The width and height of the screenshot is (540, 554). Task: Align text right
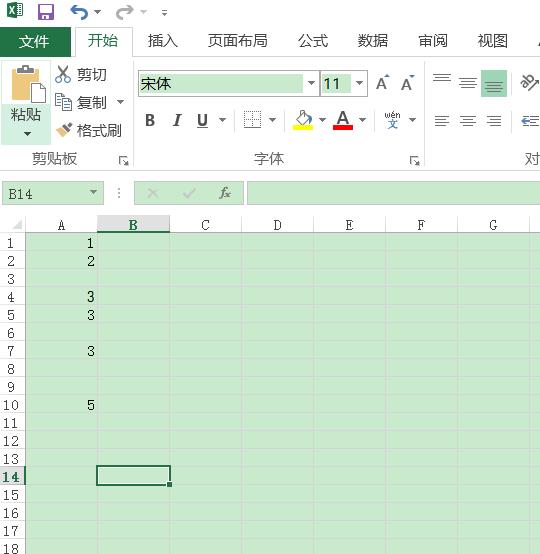coord(494,121)
